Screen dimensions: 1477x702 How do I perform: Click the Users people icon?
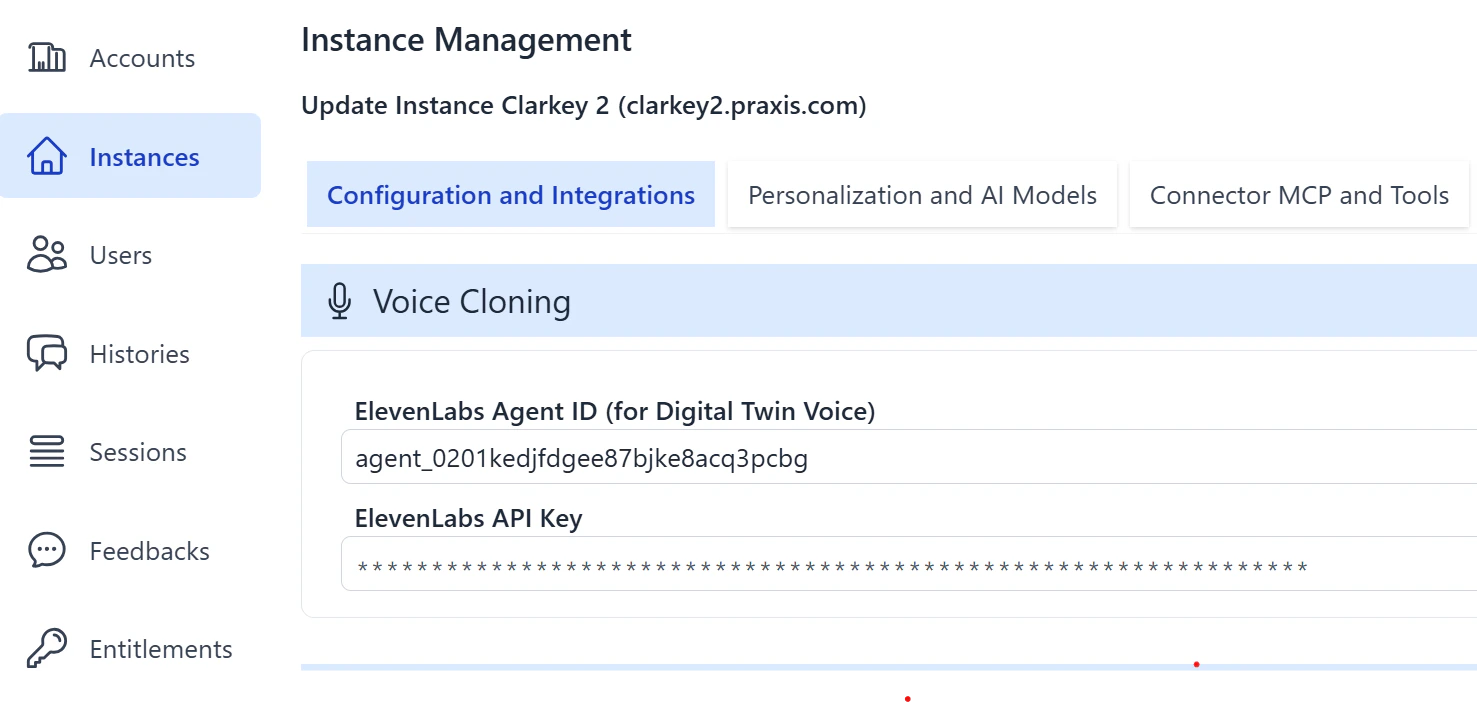click(x=47, y=255)
